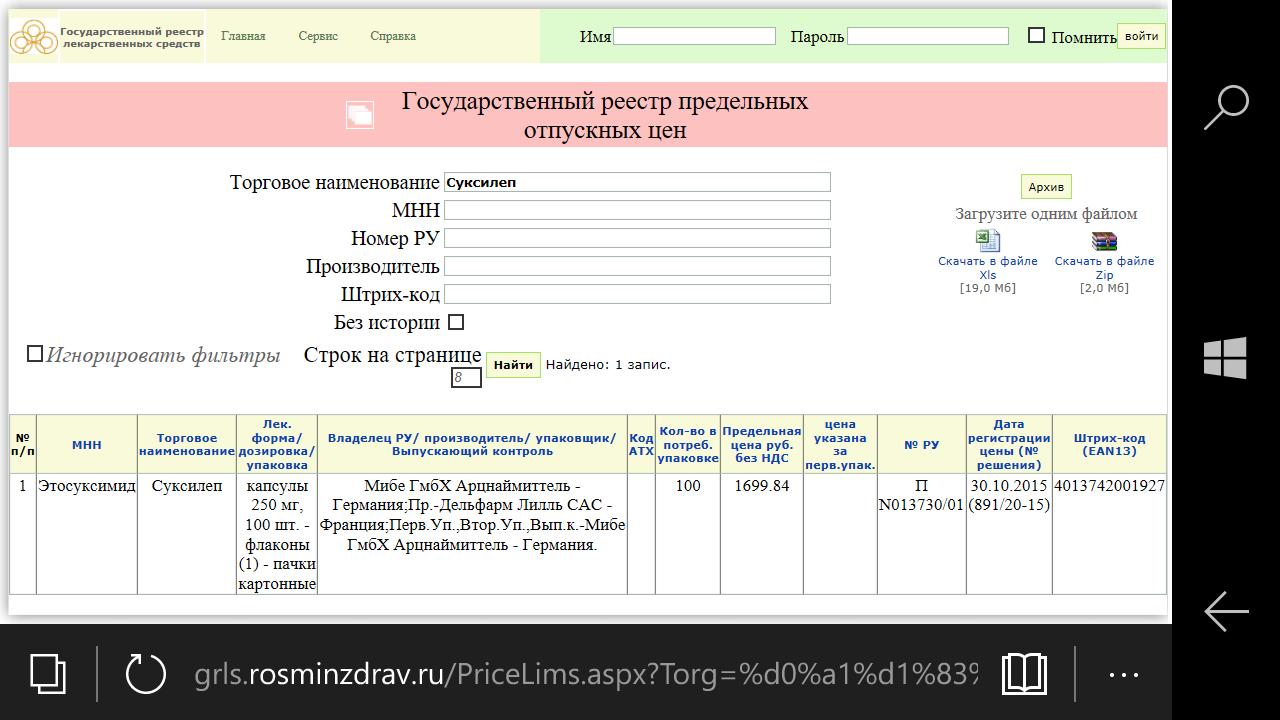The height and width of the screenshot is (720, 1280).
Task: Tap the Windows logo home button
Action: [1225, 358]
